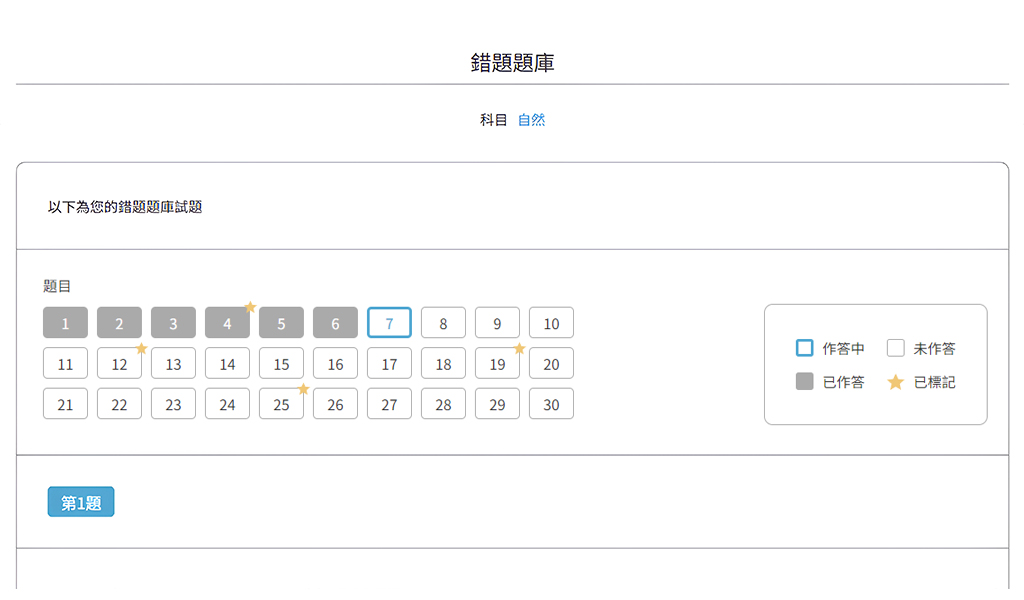Select the currently active question 7

click(x=389, y=323)
